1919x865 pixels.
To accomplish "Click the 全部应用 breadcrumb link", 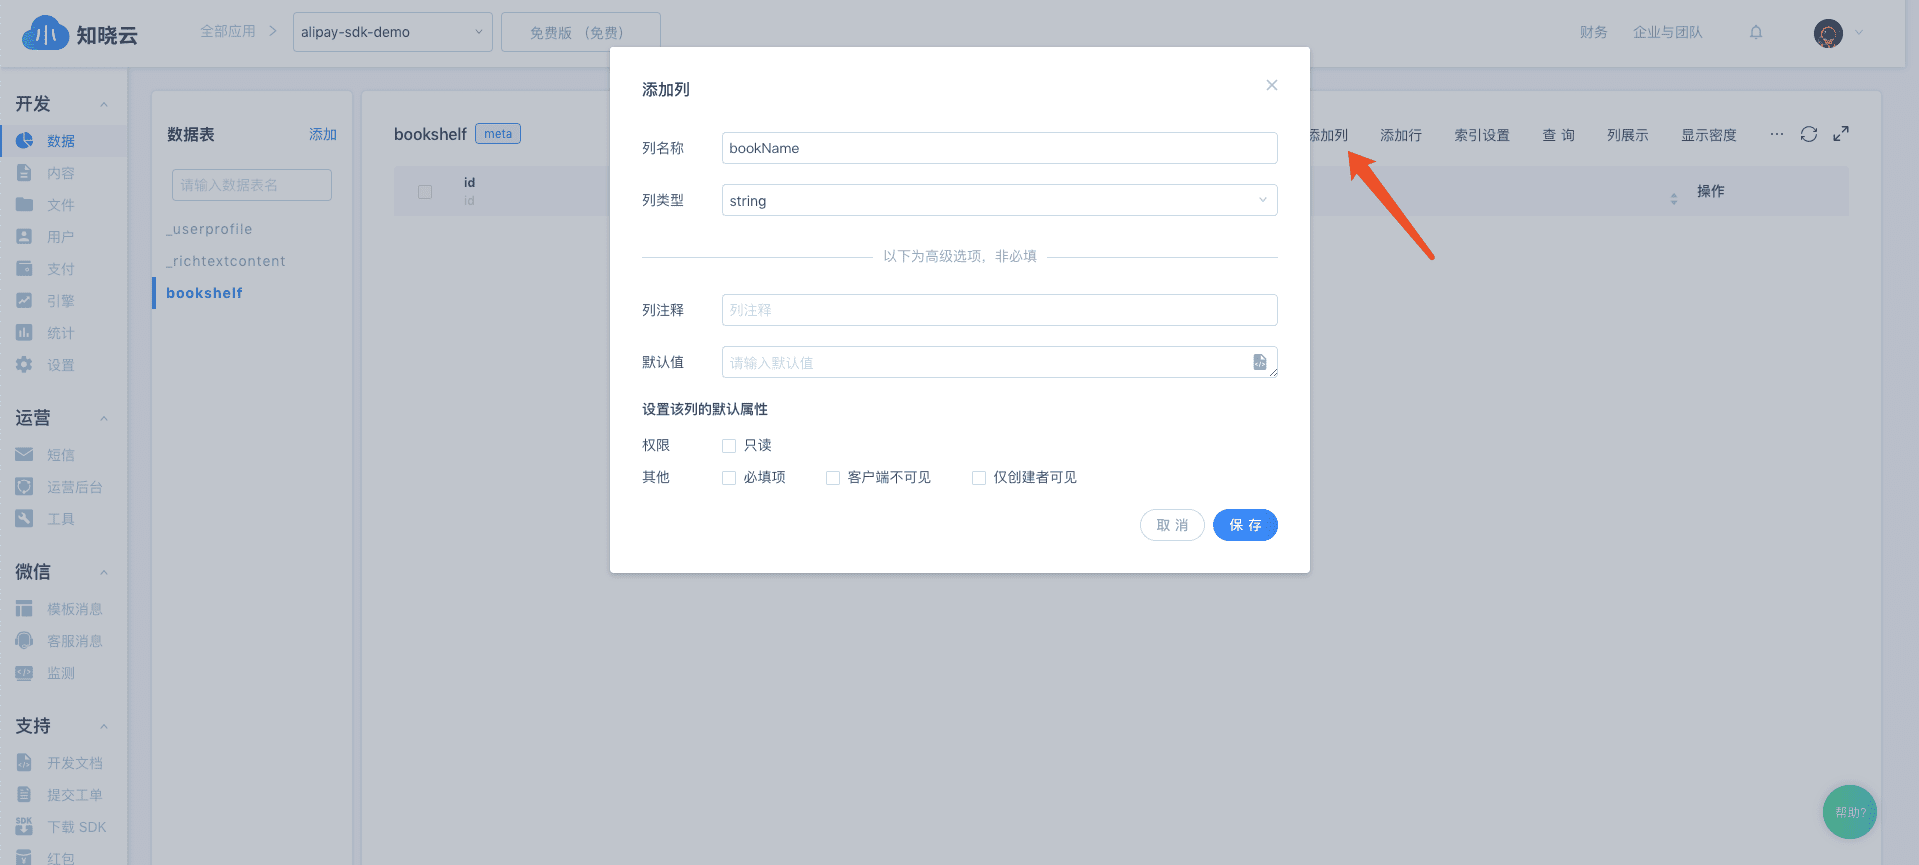I will pos(228,31).
